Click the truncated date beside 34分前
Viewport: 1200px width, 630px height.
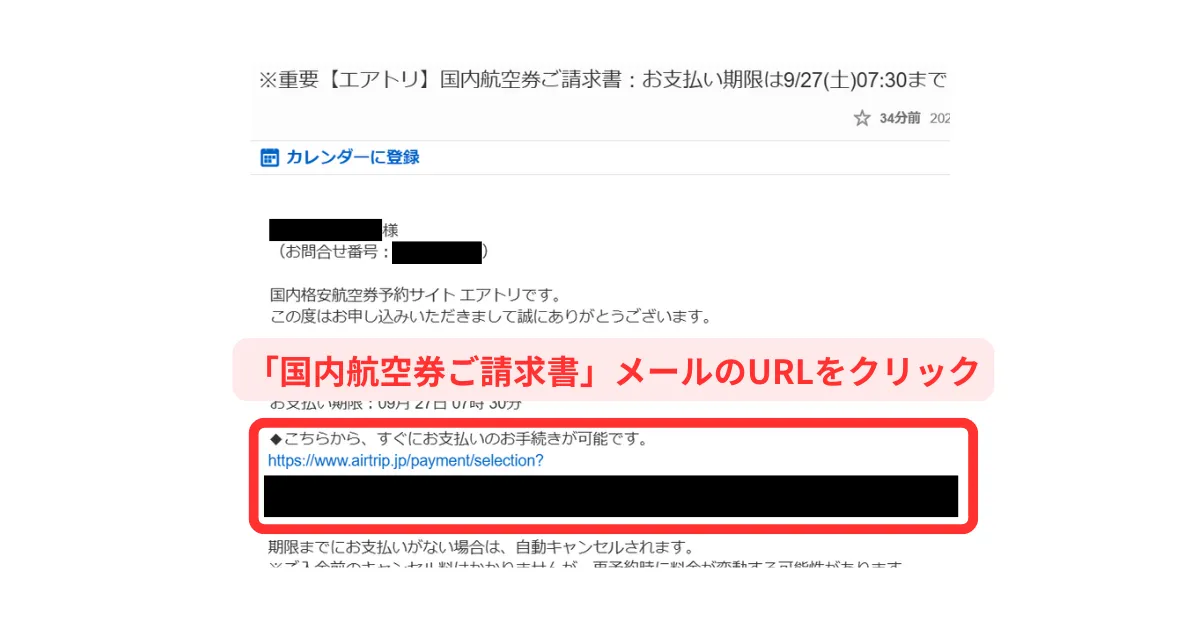click(939, 118)
